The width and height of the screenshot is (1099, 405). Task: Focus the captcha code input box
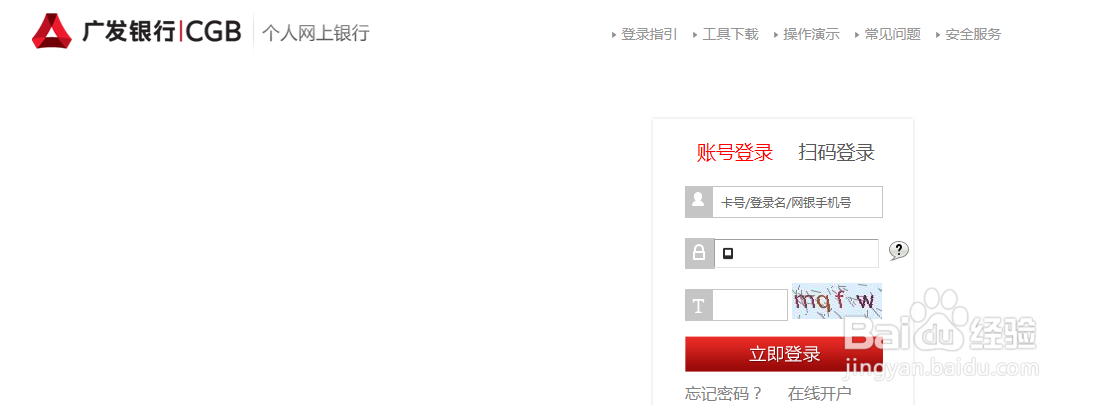pos(750,306)
